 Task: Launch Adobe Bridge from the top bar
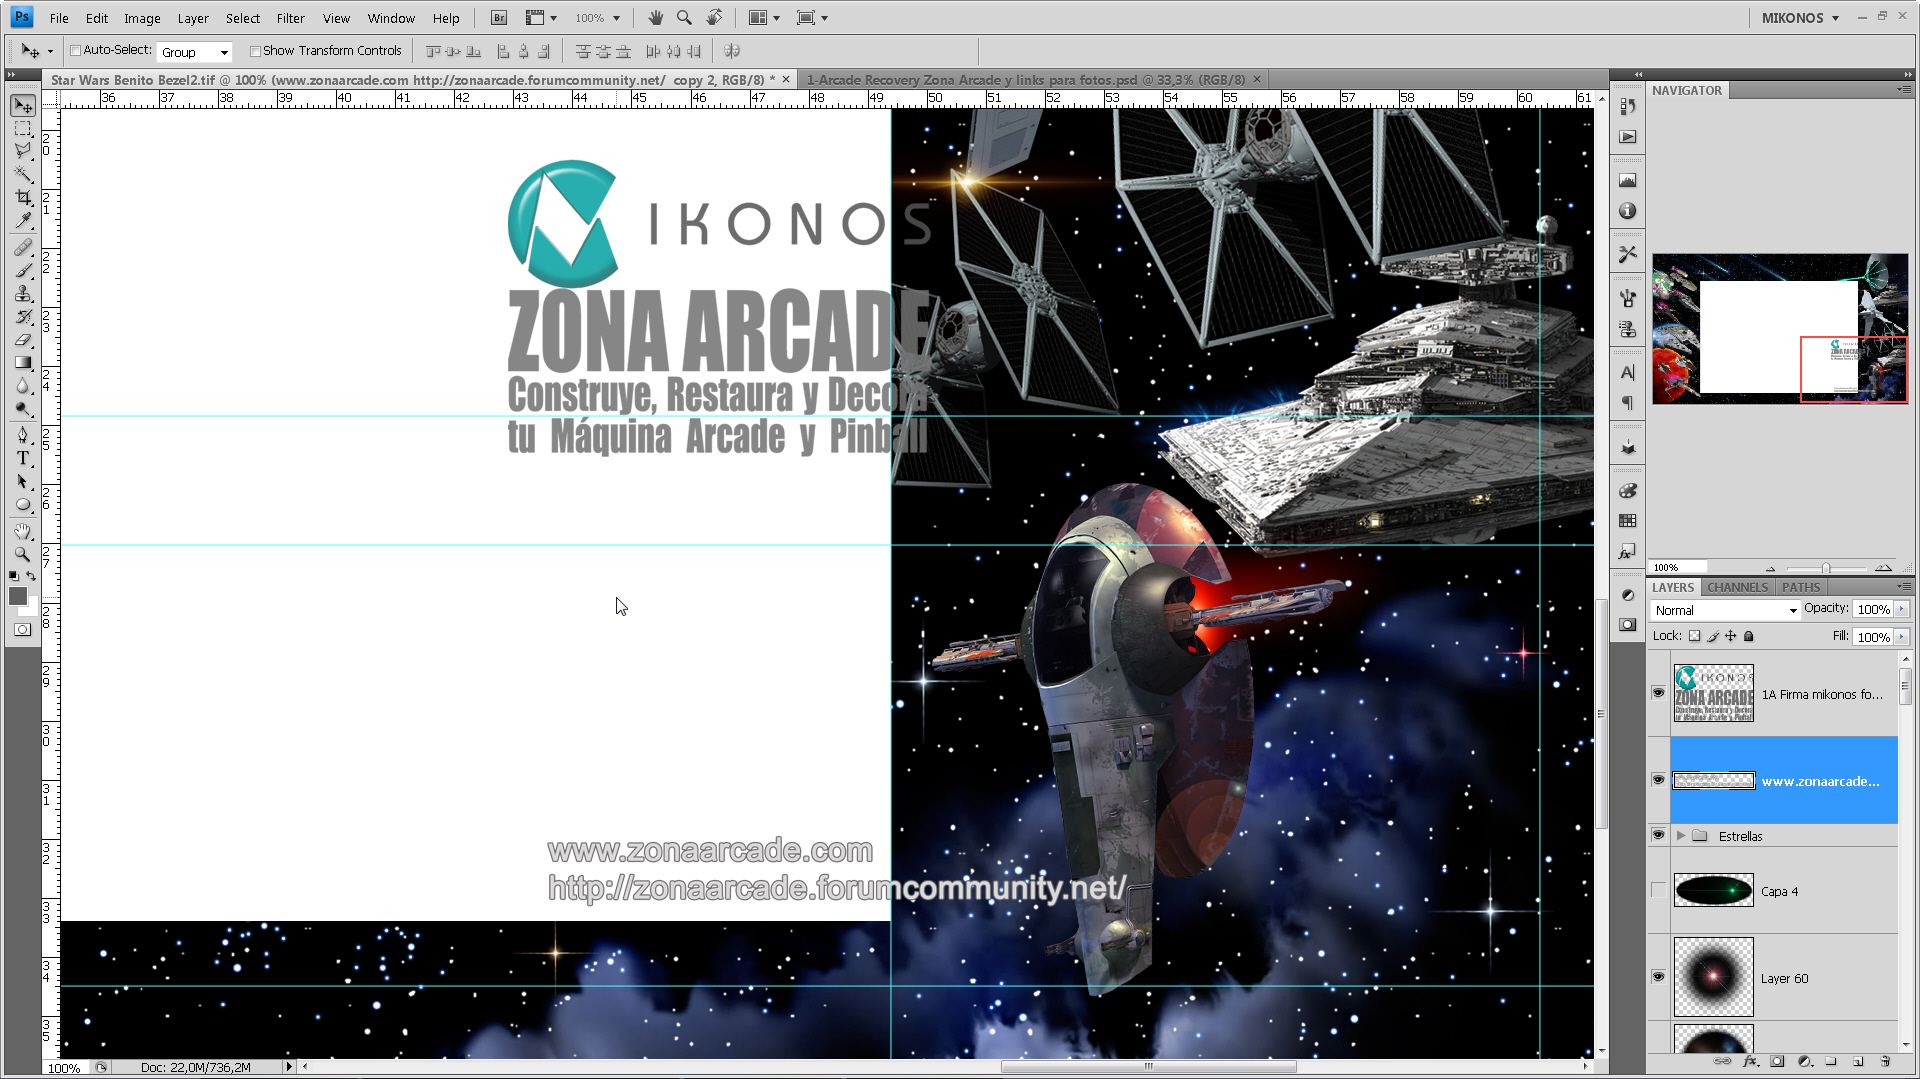coord(499,18)
